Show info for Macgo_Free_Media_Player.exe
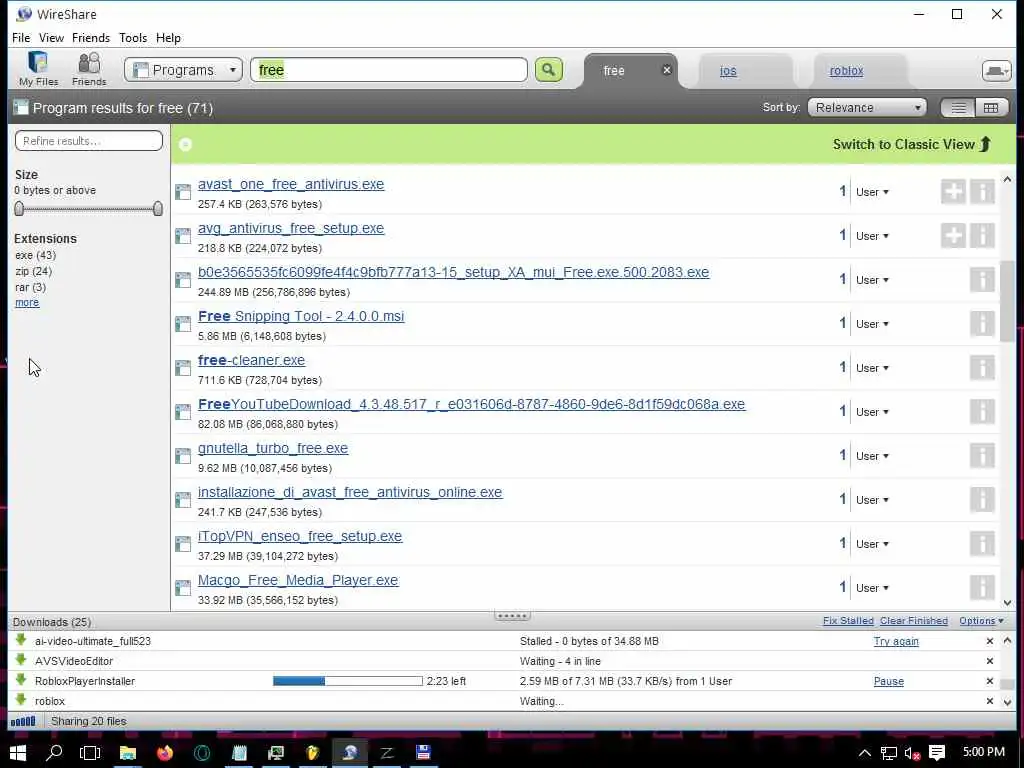This screenshot has height=768, width=1024. click(982, 587)
